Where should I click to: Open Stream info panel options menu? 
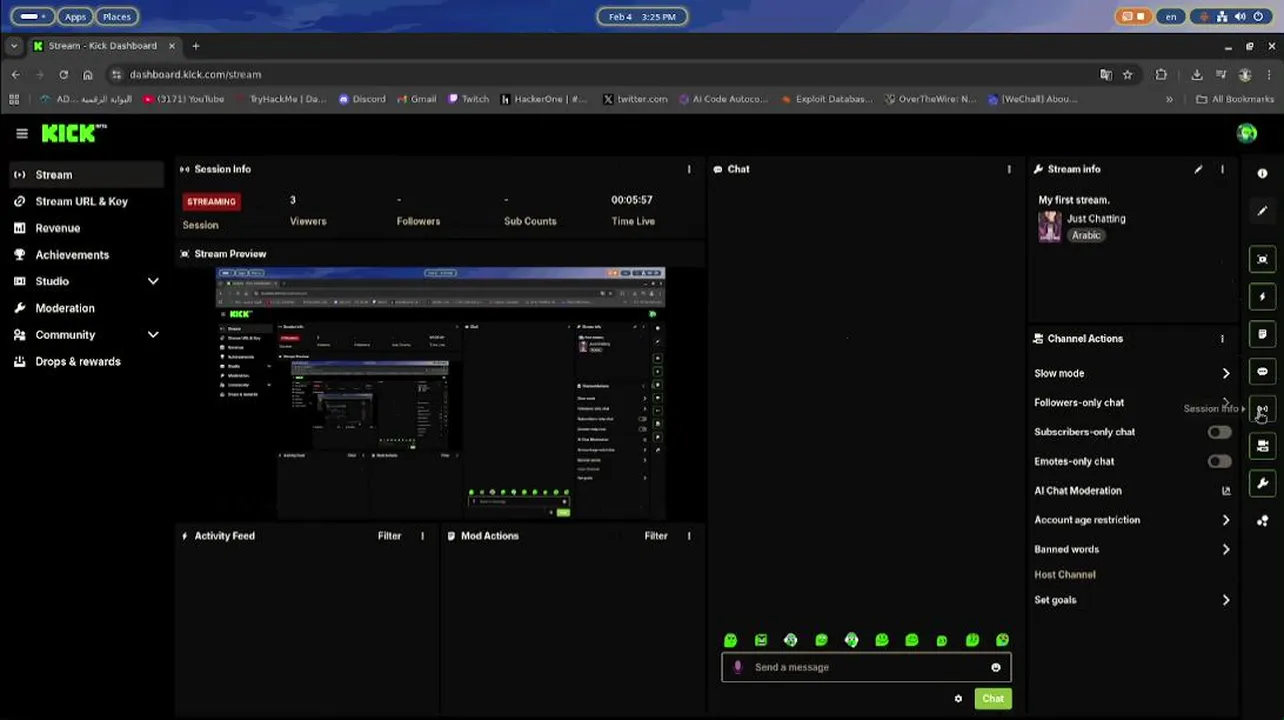pyautogui.click(x=1222, y=169)
